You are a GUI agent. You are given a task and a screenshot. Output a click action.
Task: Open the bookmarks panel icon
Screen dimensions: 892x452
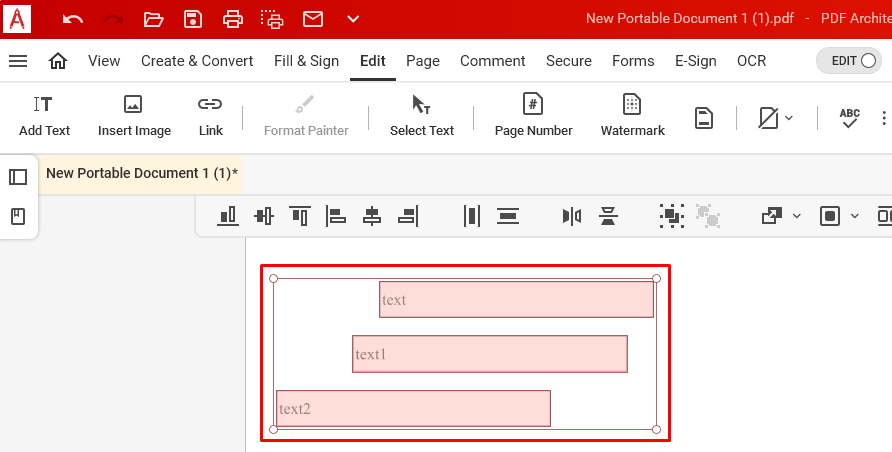(x=18, y=217)
